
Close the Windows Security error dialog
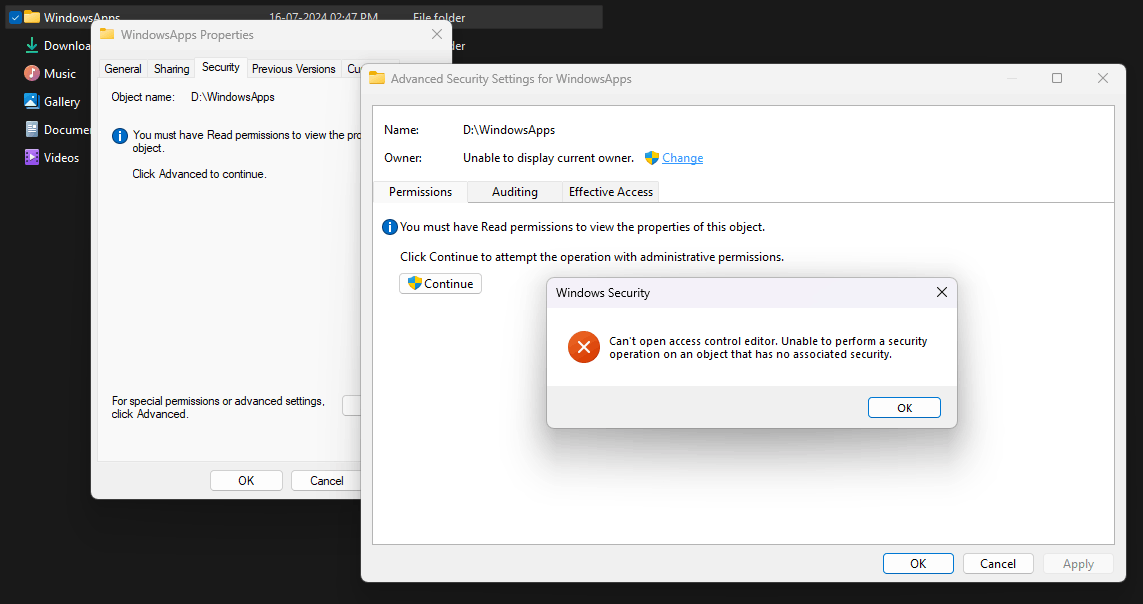(x=942, y=292)
